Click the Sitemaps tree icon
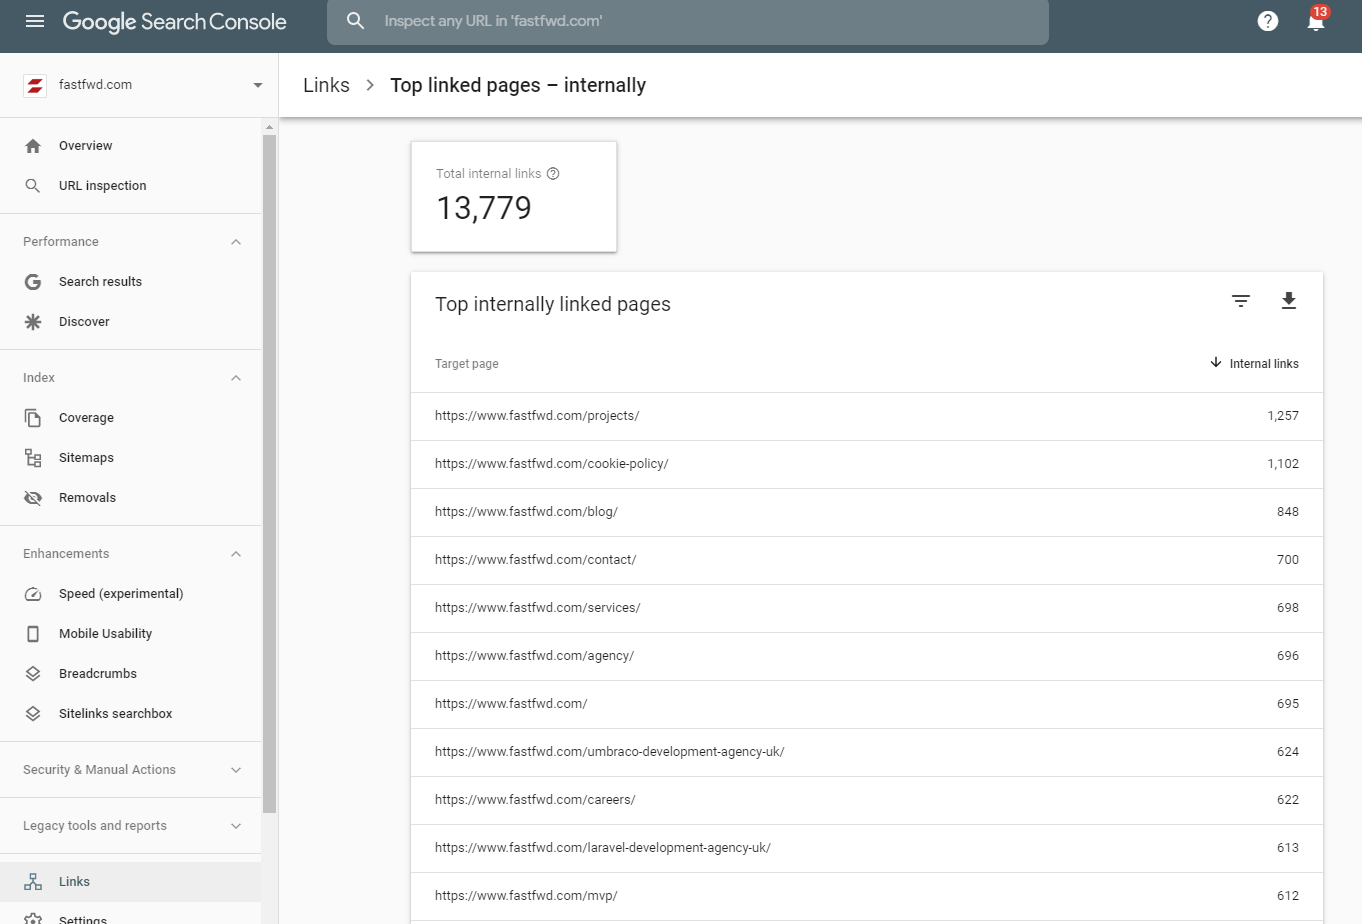1362x924 pixels. (x=33, y=458)
